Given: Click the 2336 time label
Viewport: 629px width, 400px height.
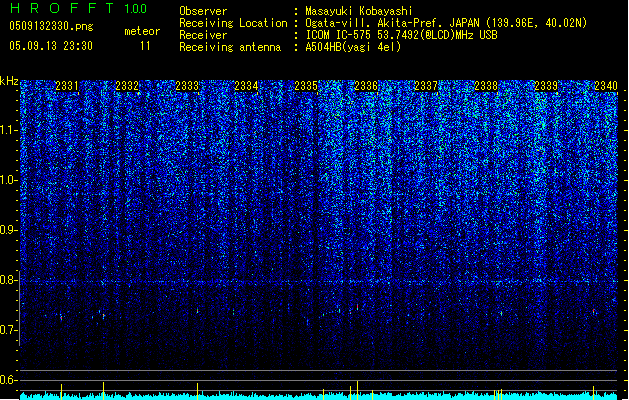Looking at the screenshot, I should click(366, 85).
